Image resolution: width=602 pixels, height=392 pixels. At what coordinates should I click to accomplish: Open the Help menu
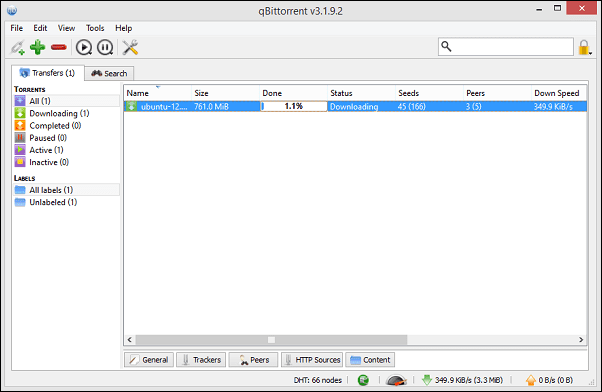point(124,28)
